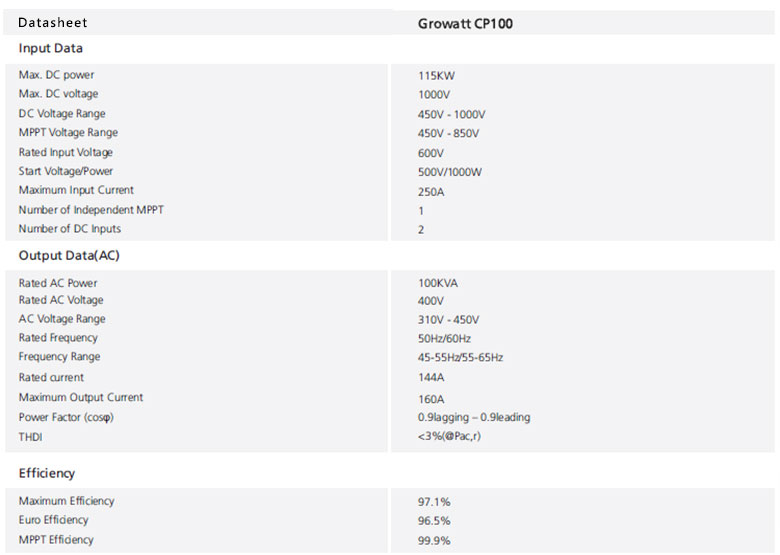Click the Growatt CP100 column header
This screenshot has height=555, width=780.
(465, 23)
